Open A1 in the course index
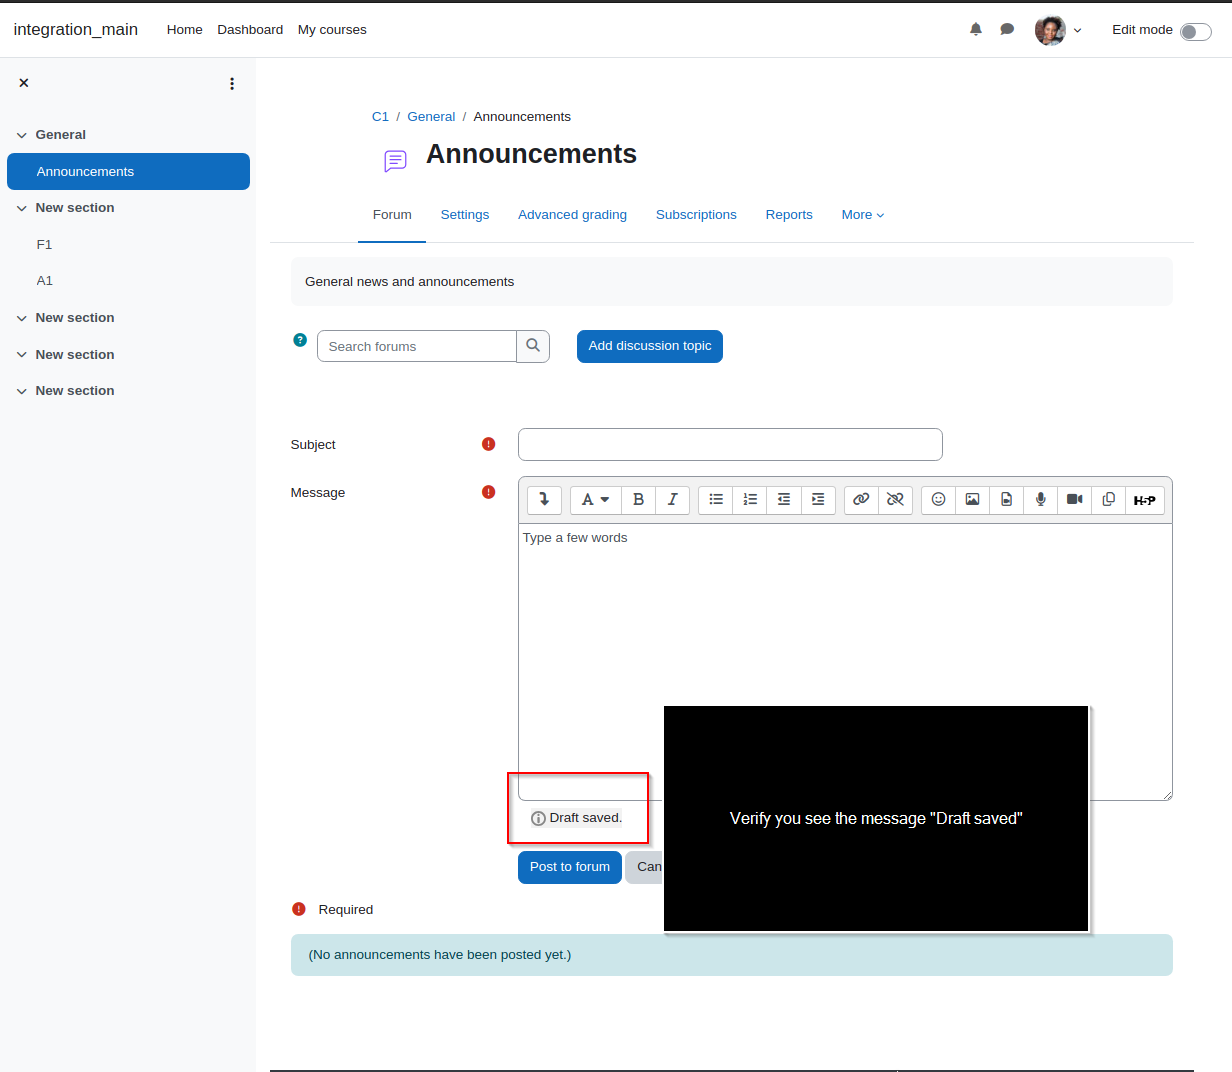Screen dimensions: 1232x1072 [x=45, y=281]
